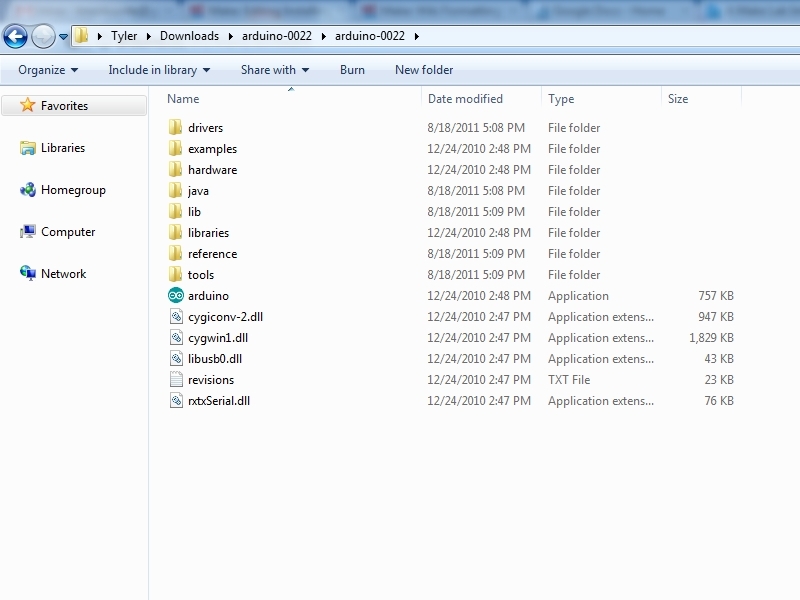Click the last arduino-0022 breadcrumb segment
800x600 pixels.
pos(370,36)
